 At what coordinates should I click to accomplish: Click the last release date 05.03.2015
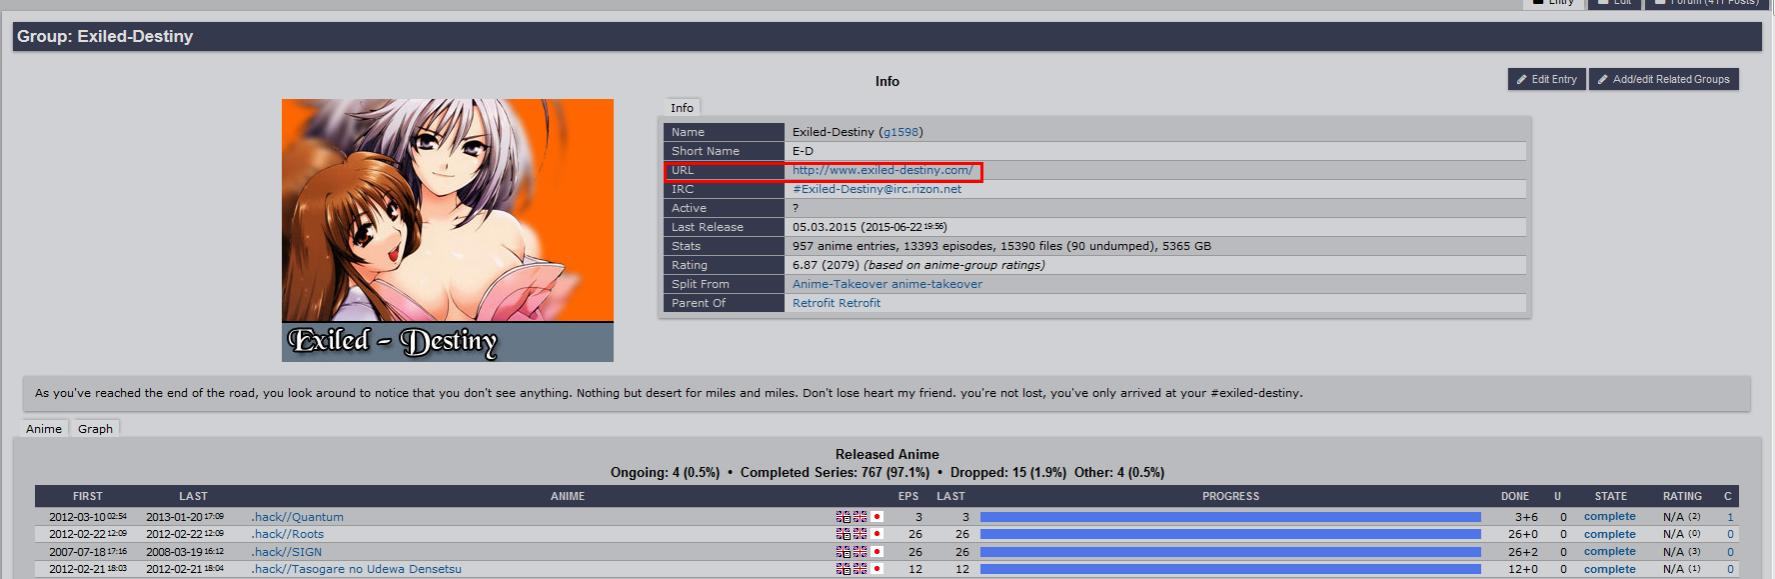pyautogui.click(x=824, y=227)
